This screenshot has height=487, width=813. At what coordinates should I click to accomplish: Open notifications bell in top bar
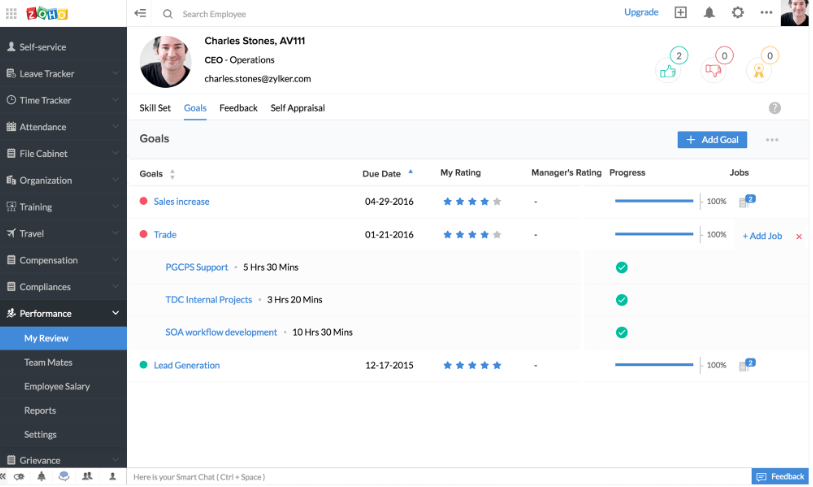coord(709,12)
